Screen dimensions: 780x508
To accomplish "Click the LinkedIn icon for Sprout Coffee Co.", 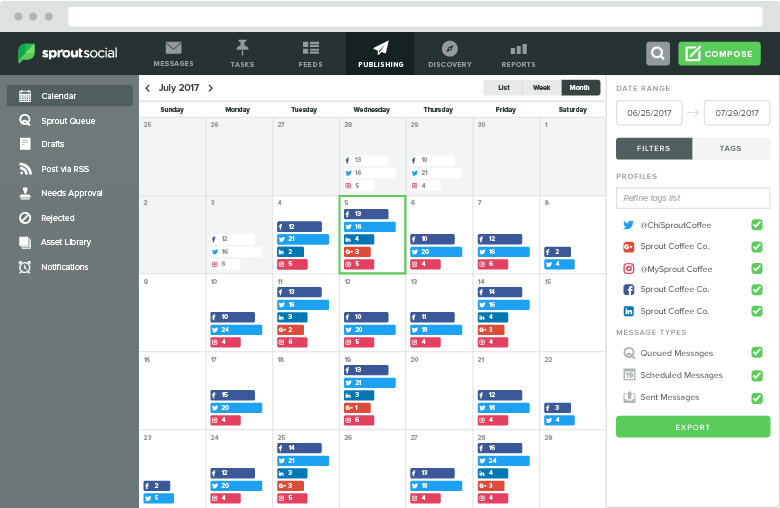I will coord(629,311).
